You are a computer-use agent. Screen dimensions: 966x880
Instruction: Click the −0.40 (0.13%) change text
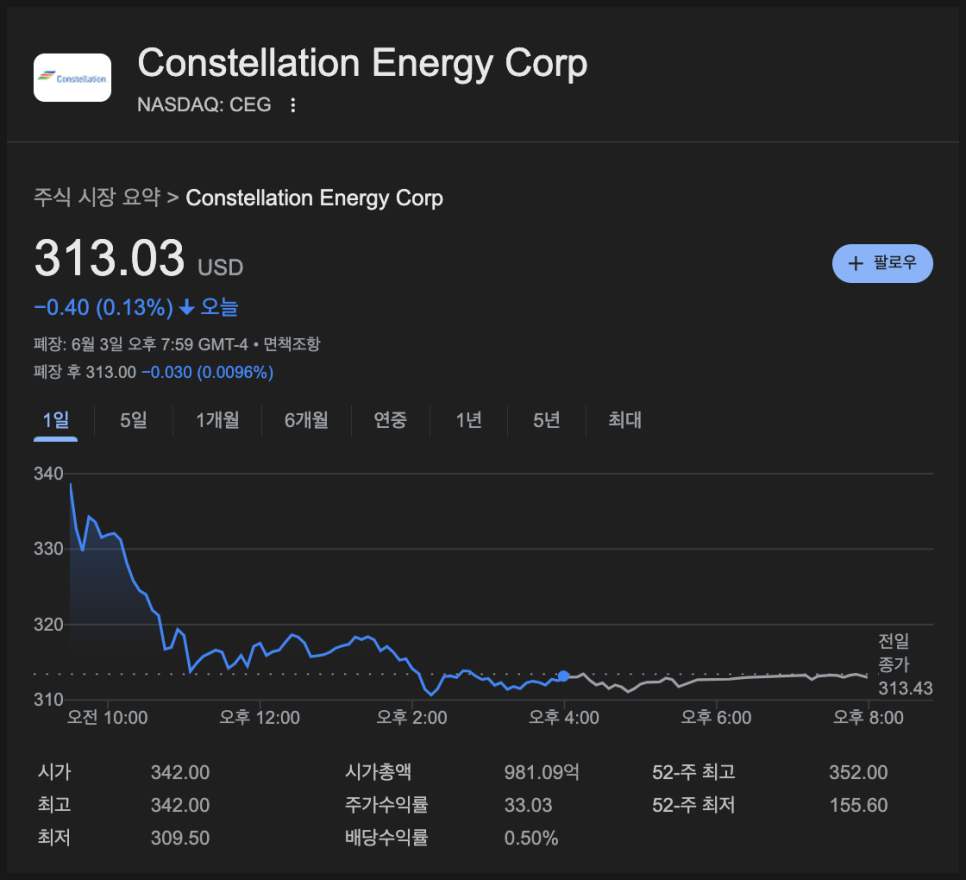pos(104,307)
